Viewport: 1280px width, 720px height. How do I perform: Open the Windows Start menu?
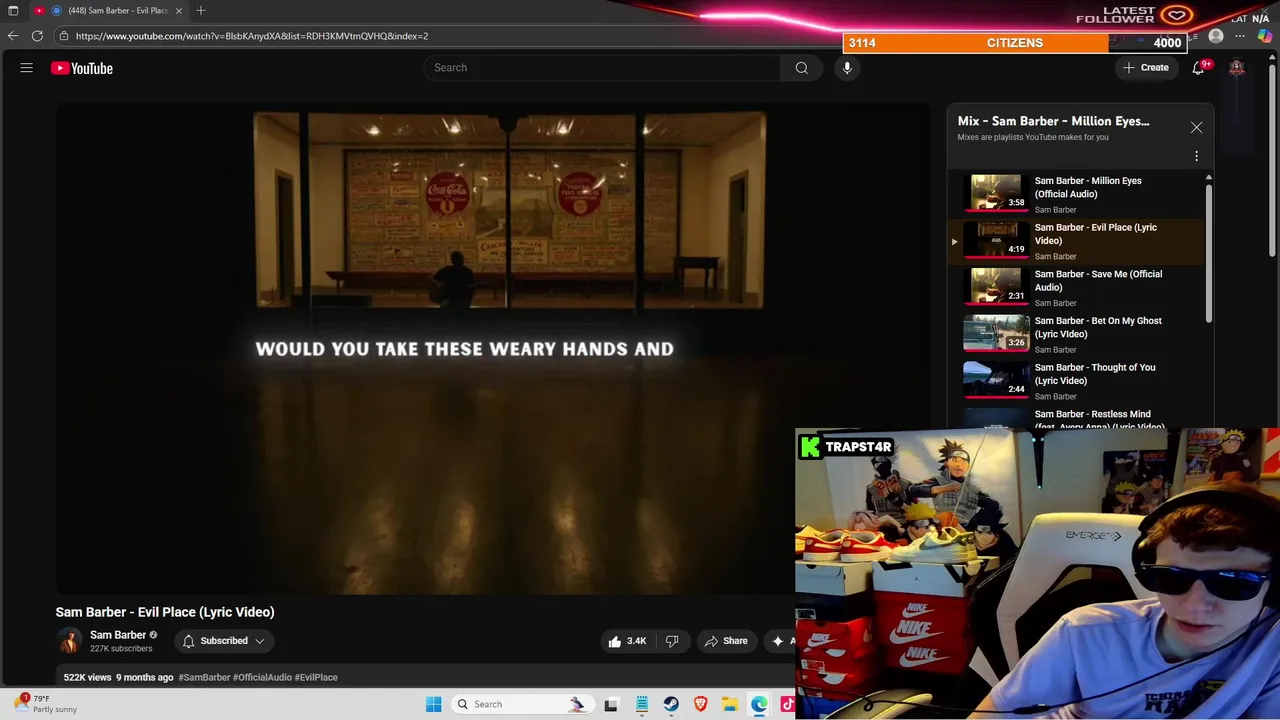(433, 704)
